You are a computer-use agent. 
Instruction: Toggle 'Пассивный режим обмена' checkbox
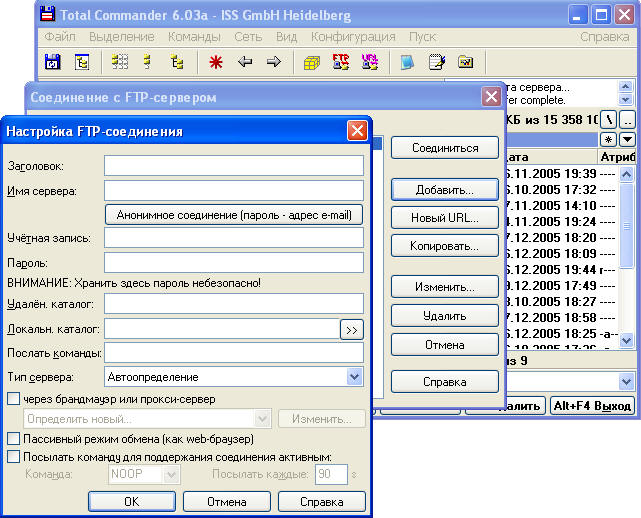(13, 439)
